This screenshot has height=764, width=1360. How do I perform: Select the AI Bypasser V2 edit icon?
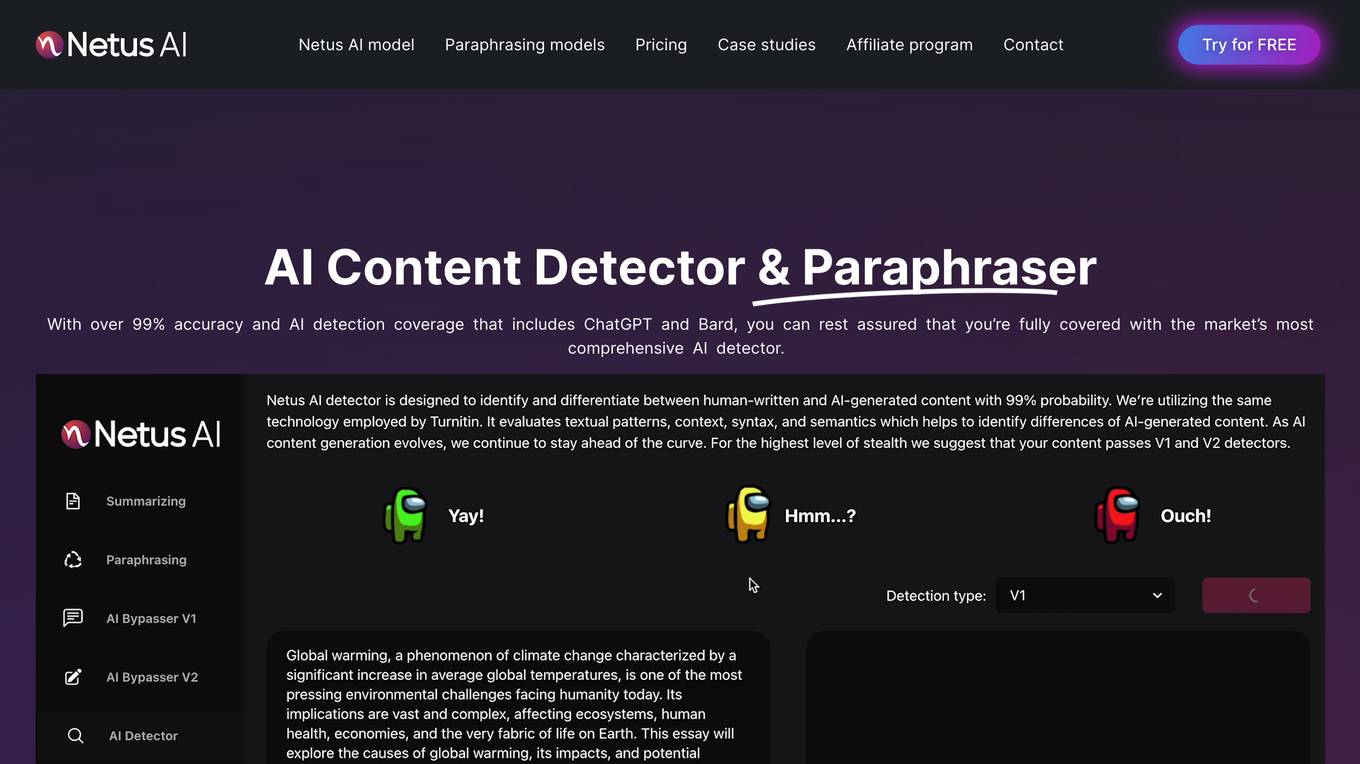73,677
